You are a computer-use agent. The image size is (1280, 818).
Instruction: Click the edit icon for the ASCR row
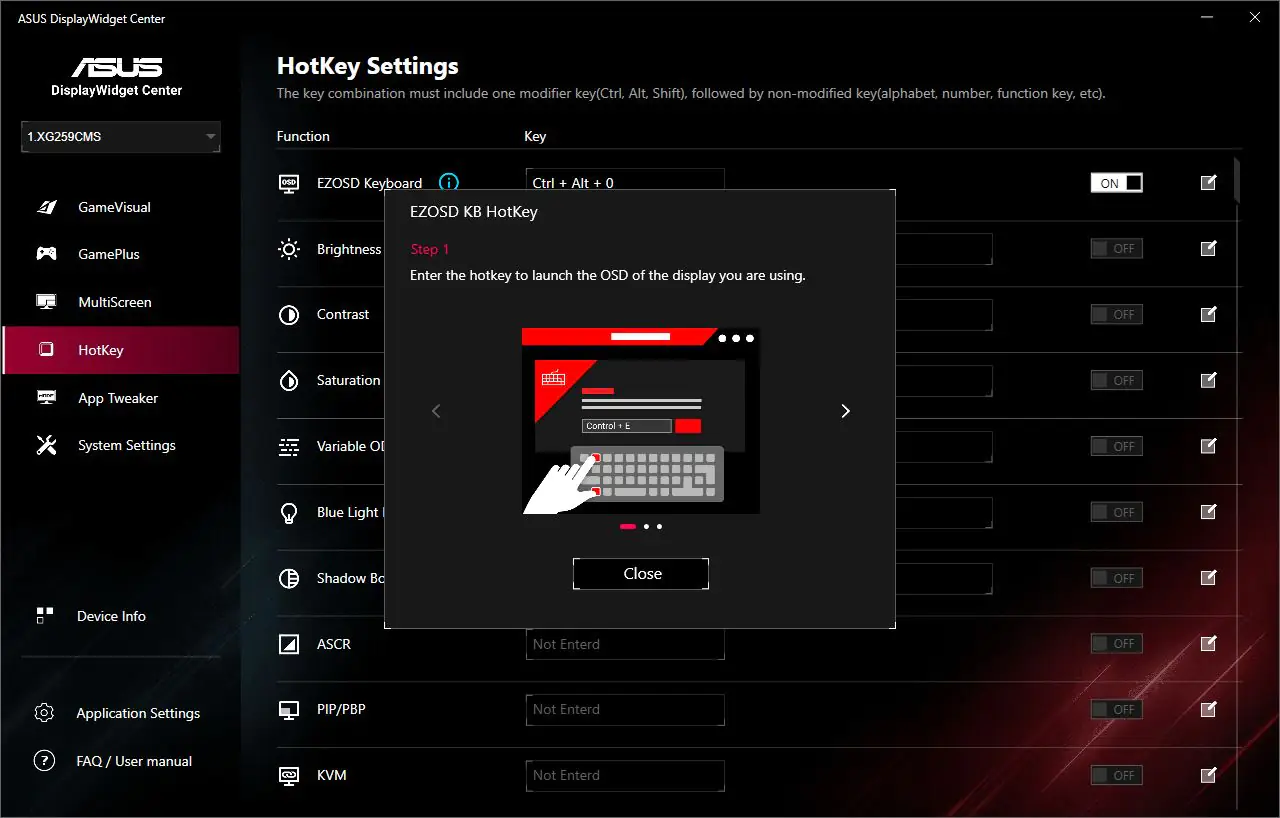(1208, 644)
